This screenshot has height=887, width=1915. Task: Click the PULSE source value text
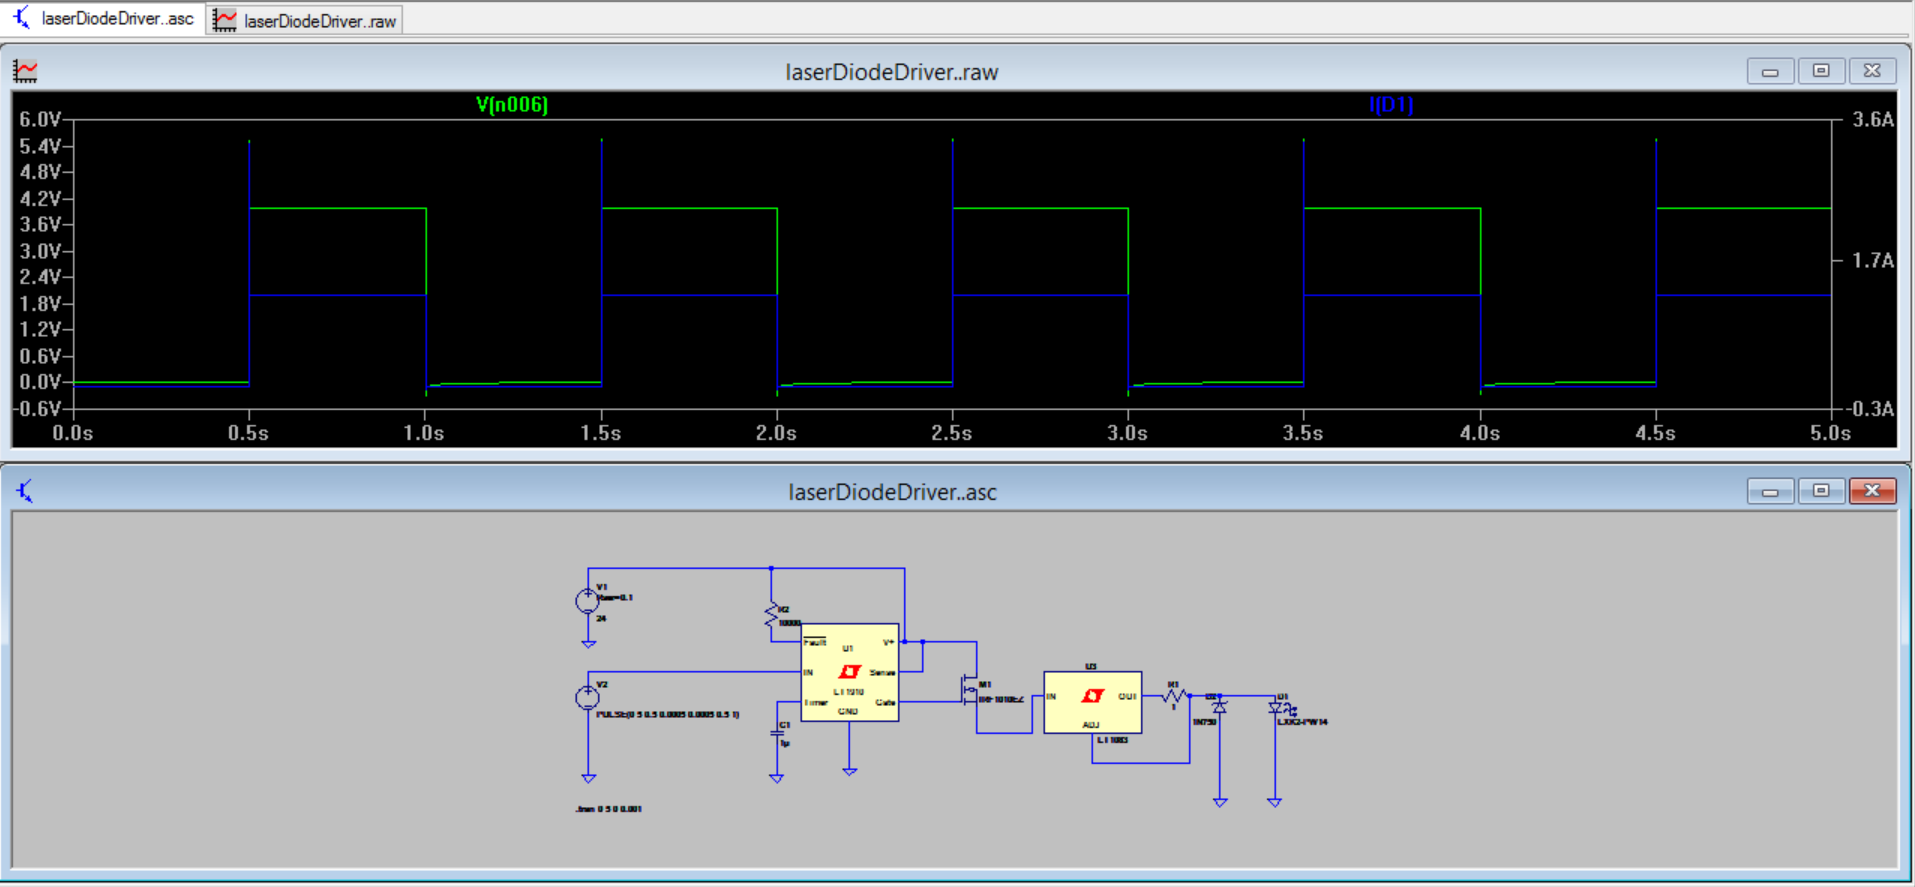click(x=668, y=715)
